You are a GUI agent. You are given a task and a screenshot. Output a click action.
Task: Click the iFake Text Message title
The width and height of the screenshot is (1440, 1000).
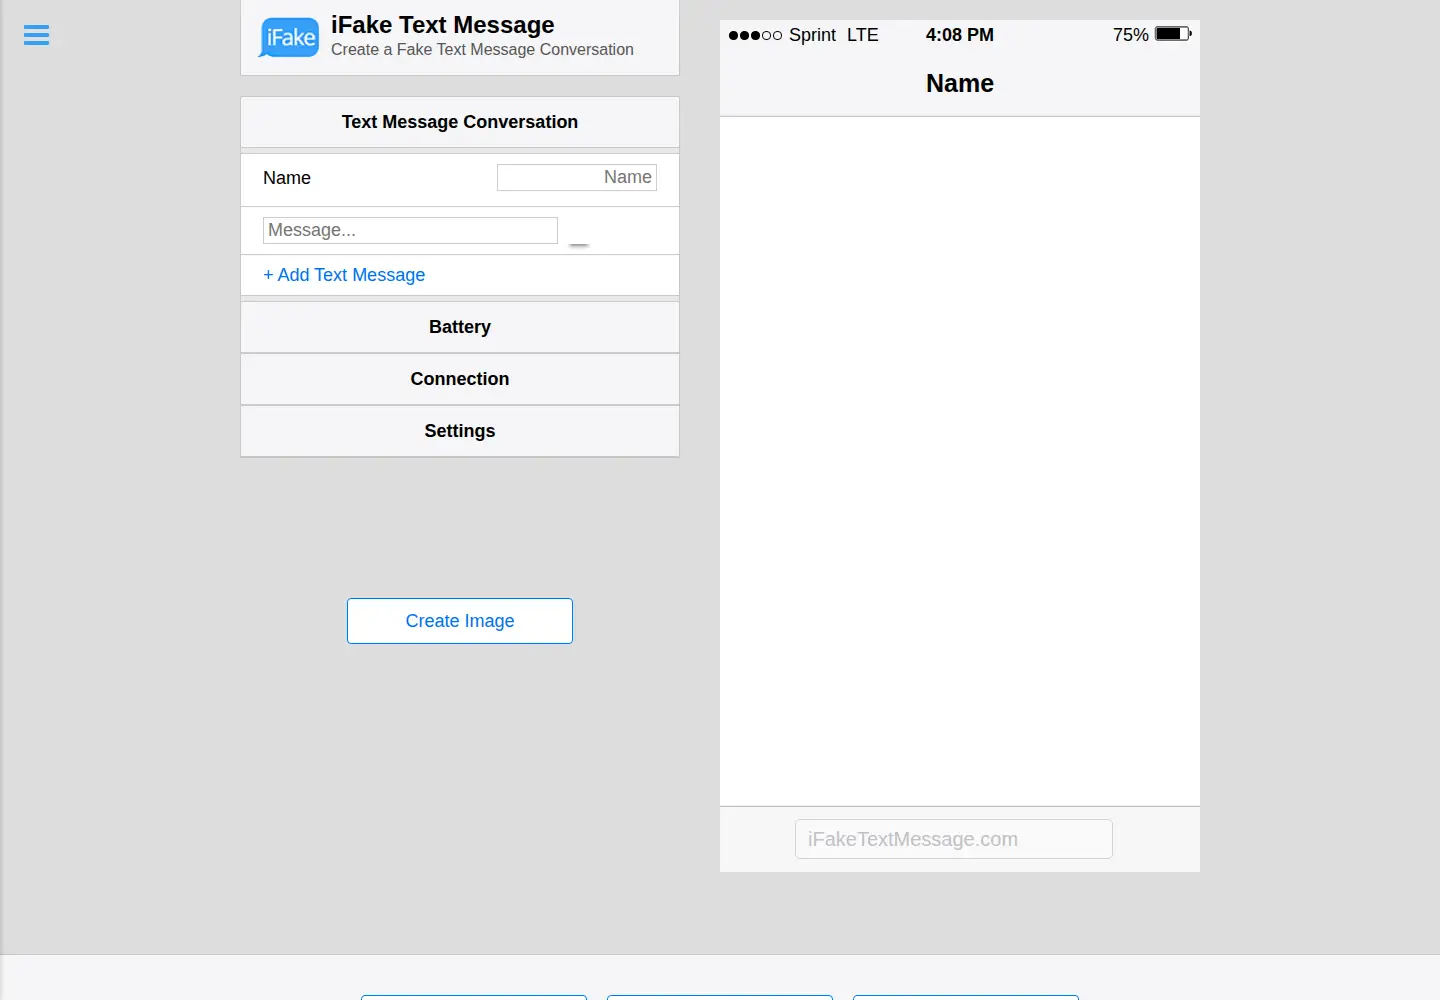click(442, 25)
